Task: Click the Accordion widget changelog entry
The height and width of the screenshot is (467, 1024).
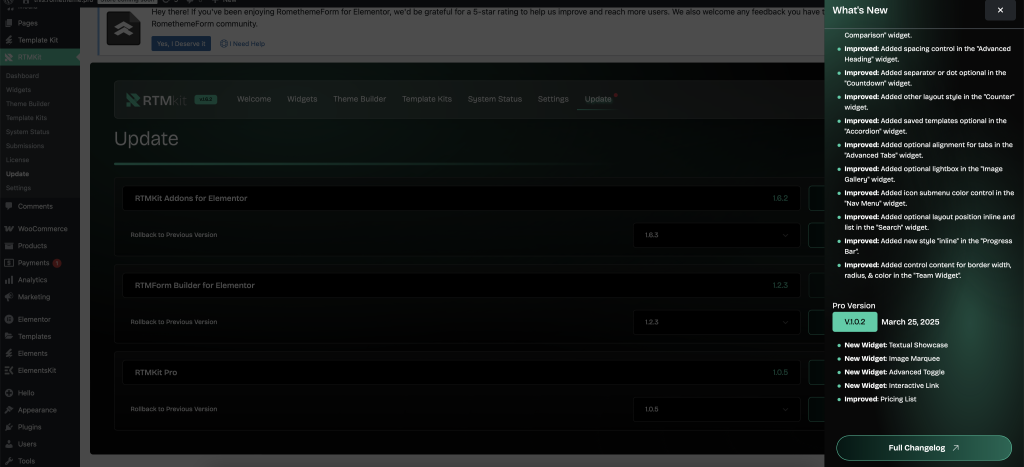Action: [x=925, y=126]
